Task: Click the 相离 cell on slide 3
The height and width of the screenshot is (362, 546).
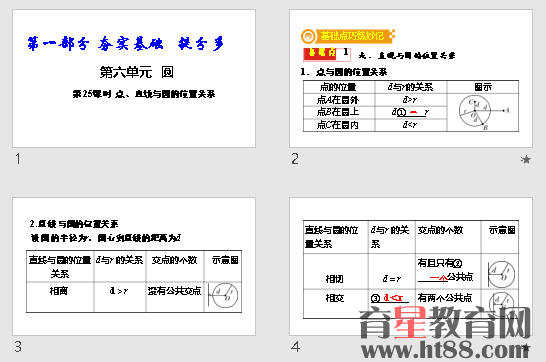Action: [60, 297]
